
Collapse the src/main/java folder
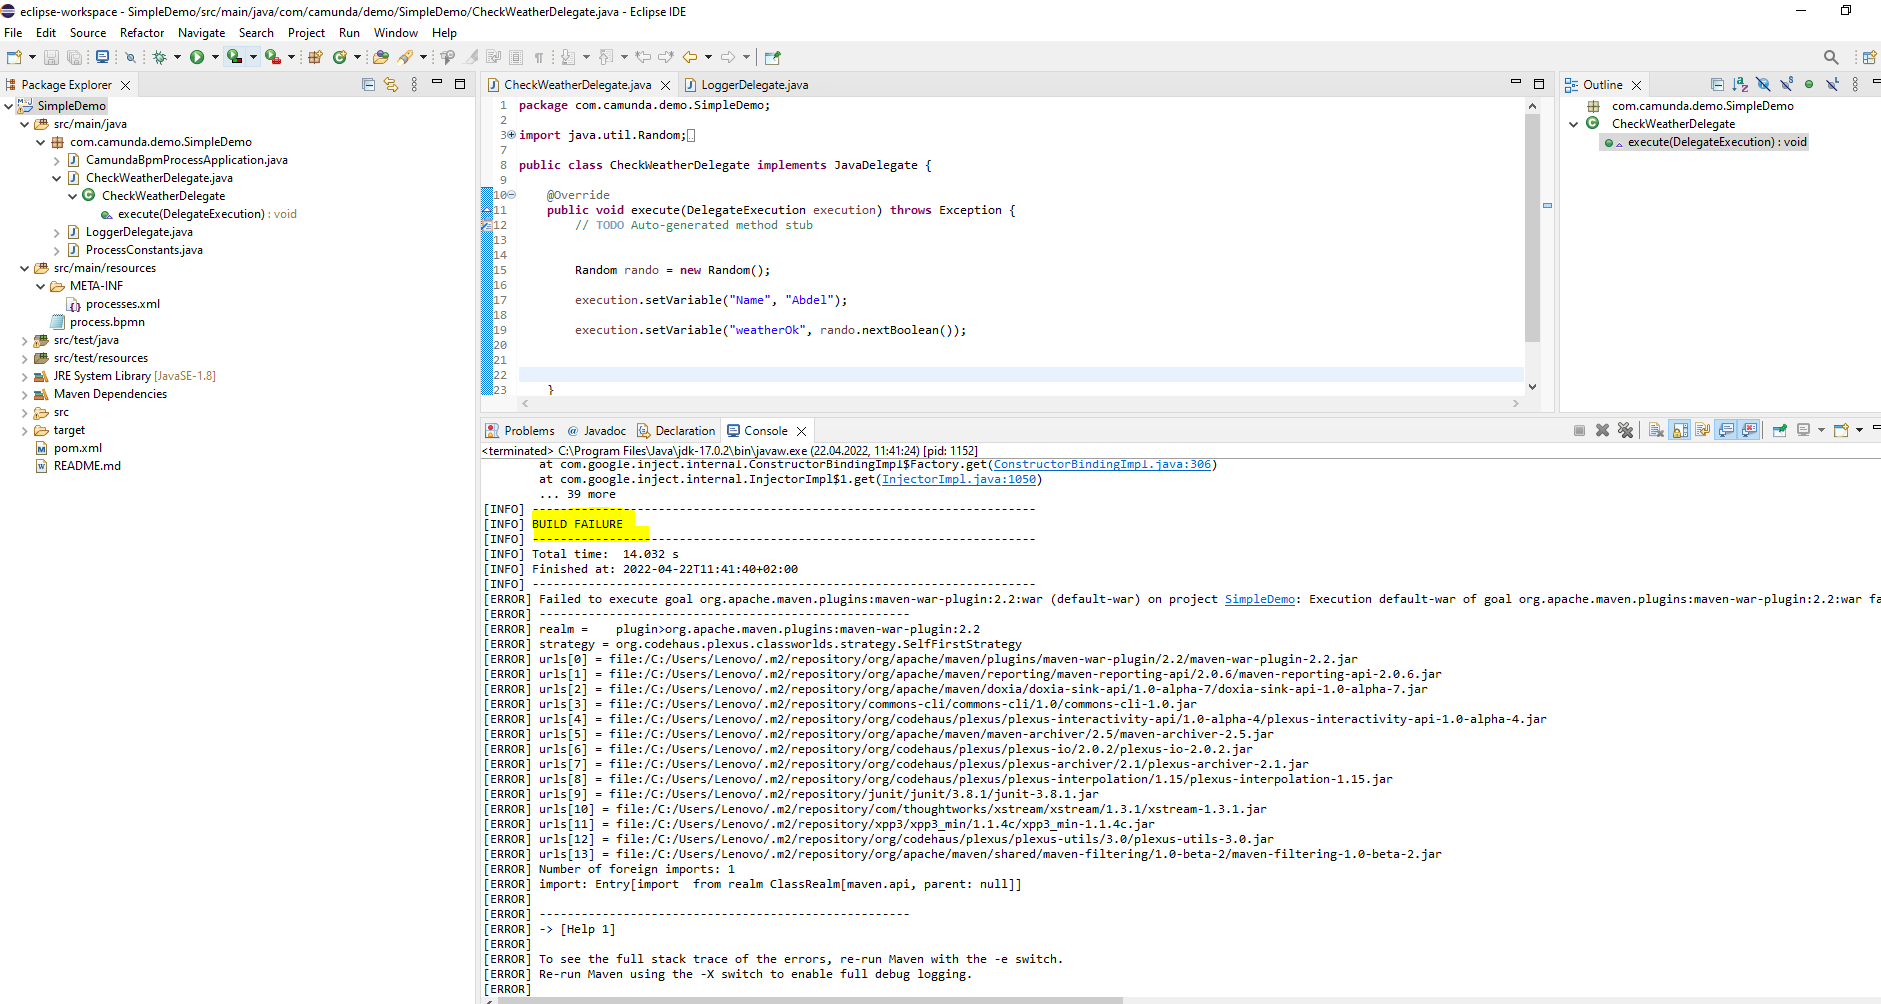[25, 124]
